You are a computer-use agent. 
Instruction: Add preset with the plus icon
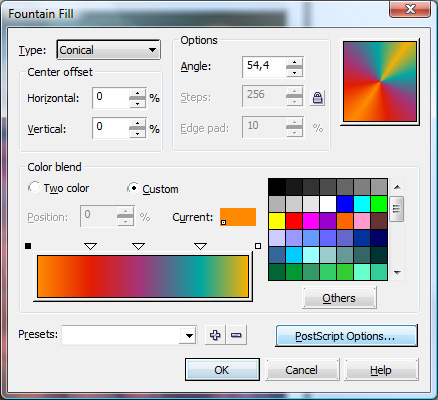coord(215,335)
